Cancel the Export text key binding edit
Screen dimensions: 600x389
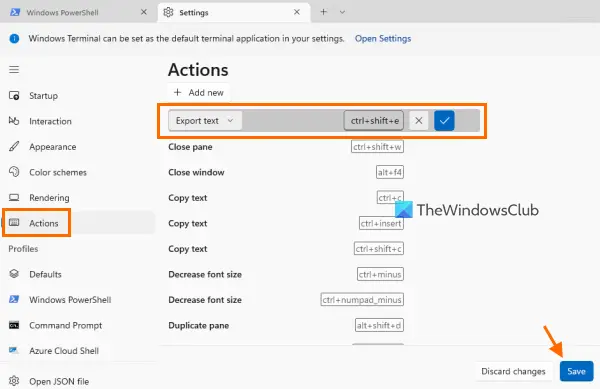tap(419, 121)
